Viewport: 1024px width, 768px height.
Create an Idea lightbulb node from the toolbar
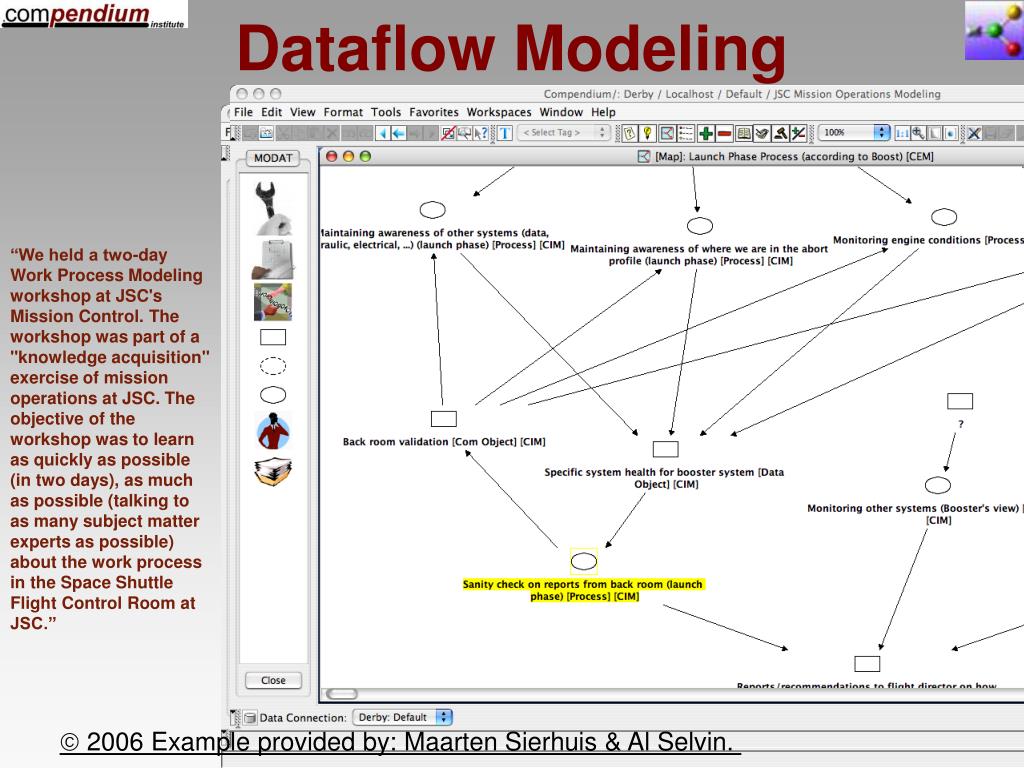click(647, 133)
